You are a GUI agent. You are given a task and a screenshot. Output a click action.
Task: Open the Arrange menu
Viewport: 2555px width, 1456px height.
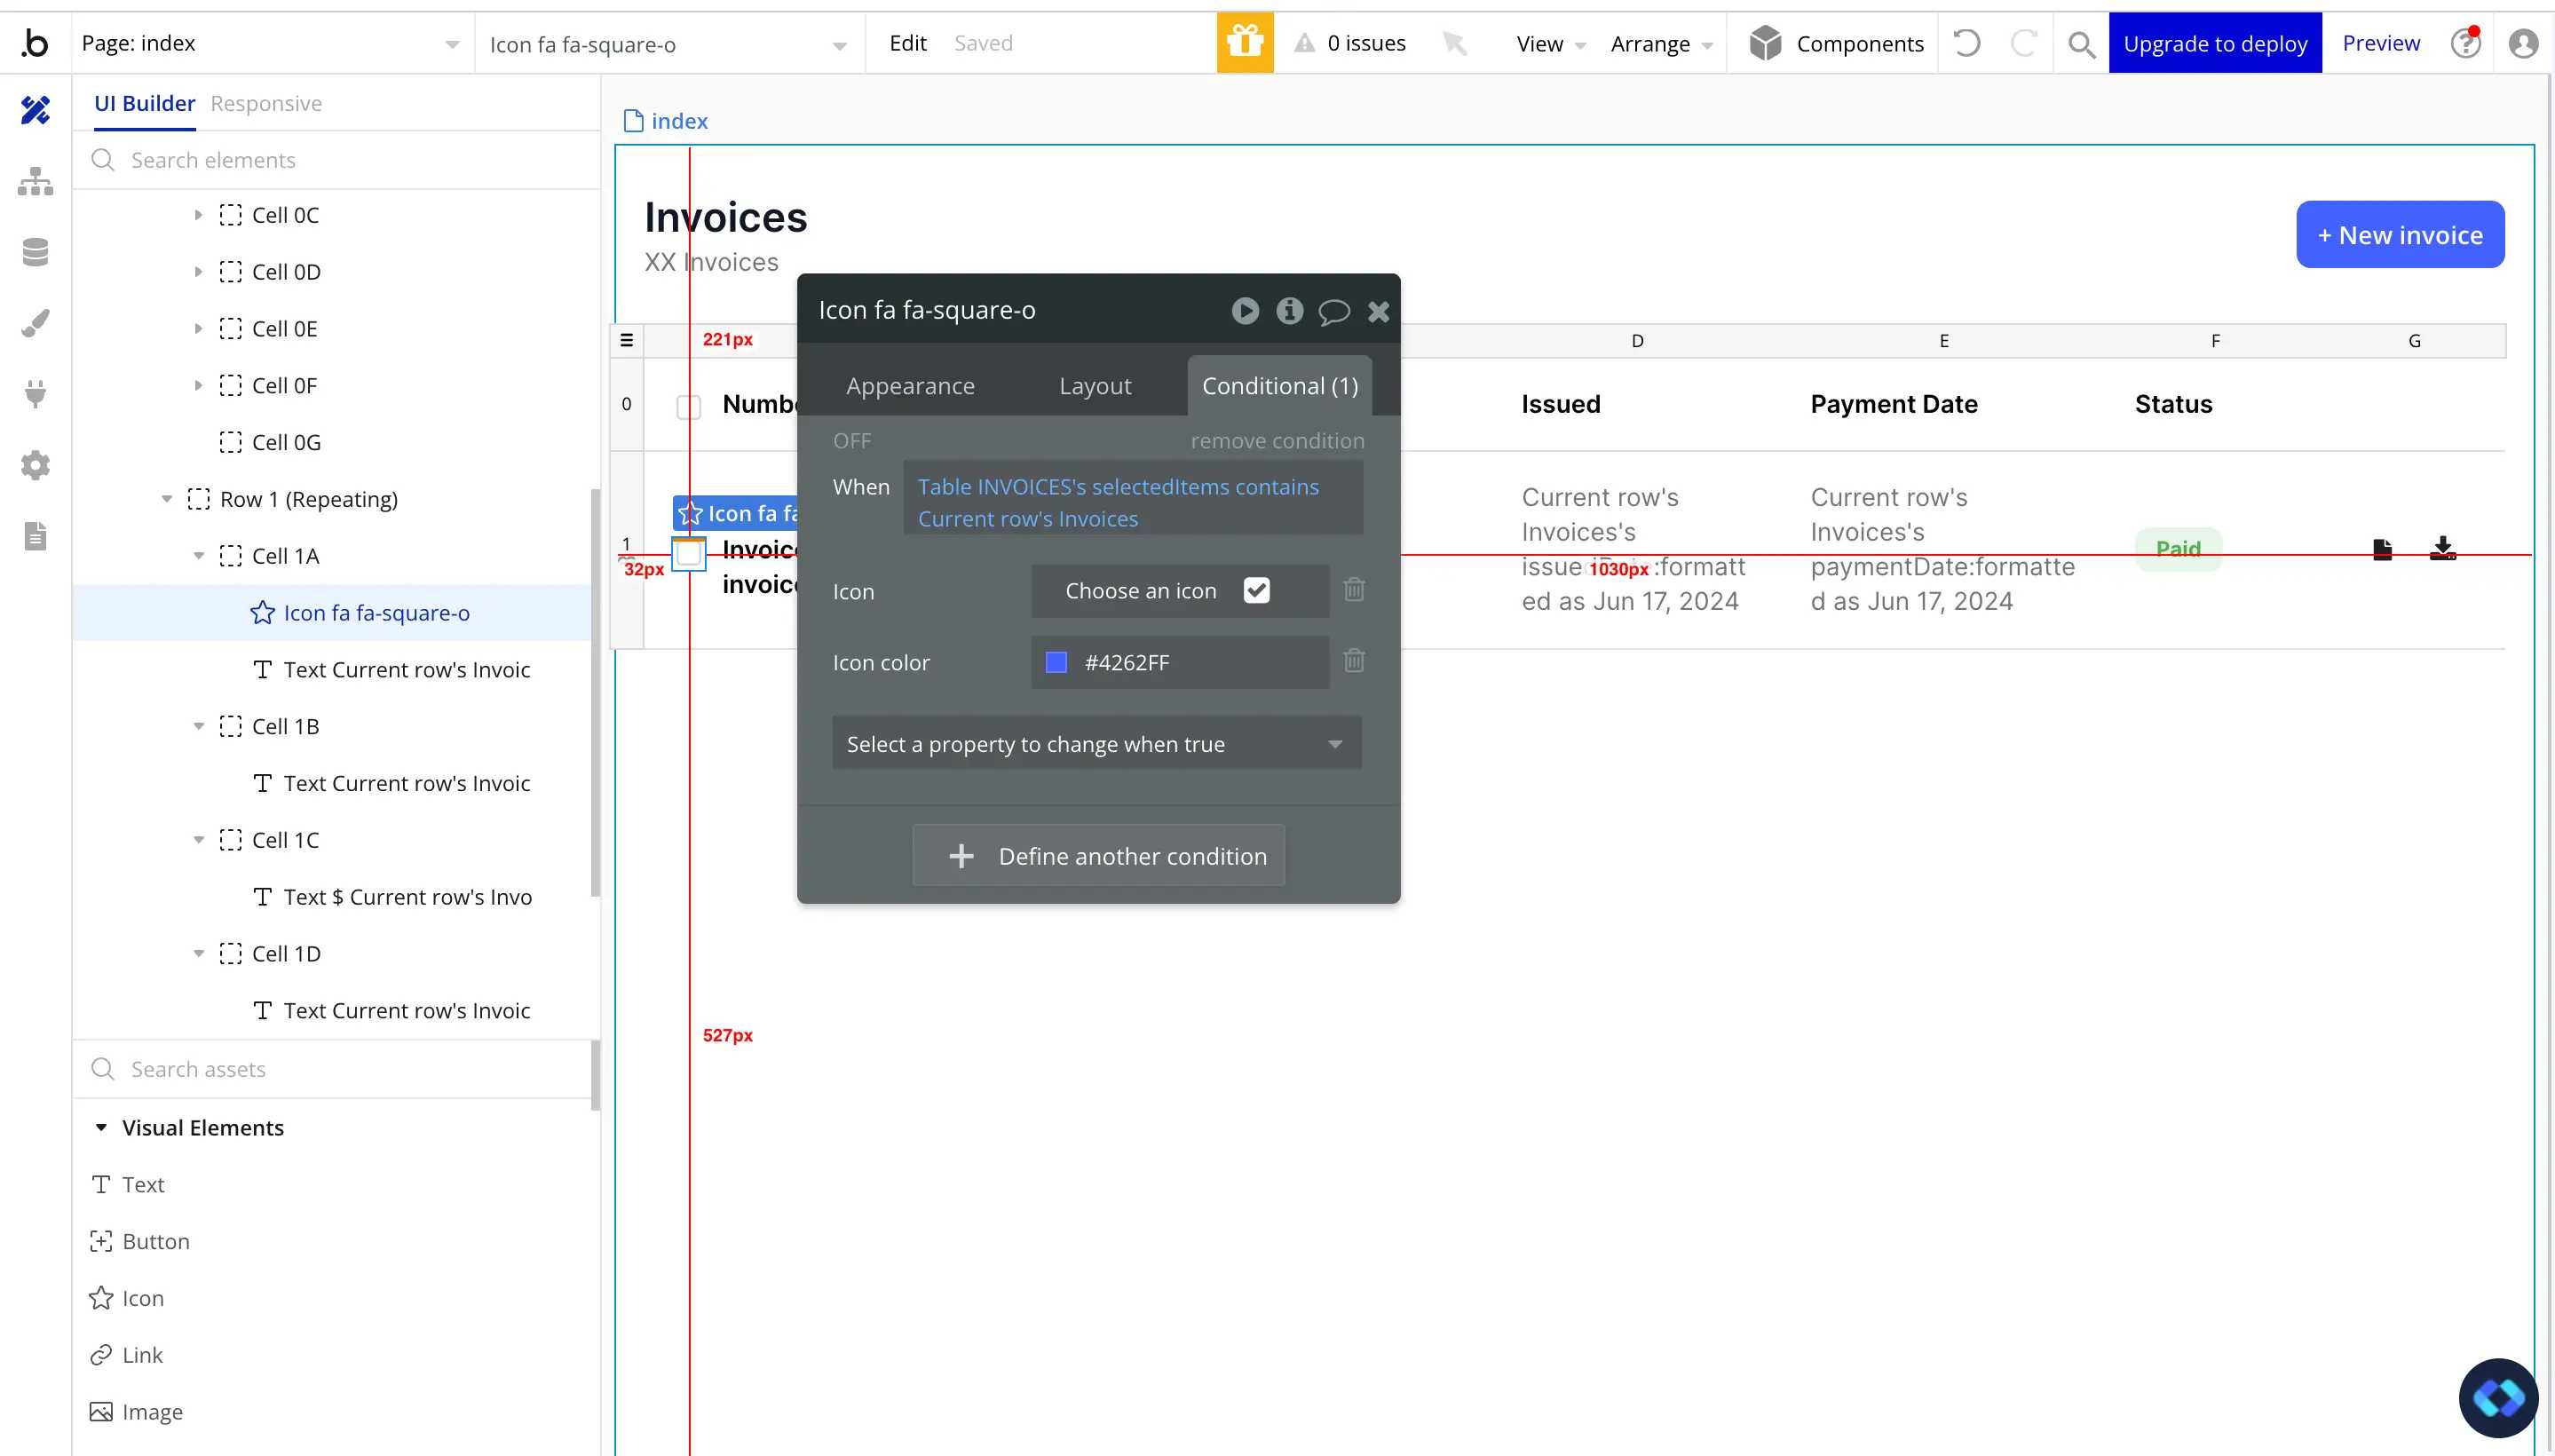click(x=1662, y=44)
